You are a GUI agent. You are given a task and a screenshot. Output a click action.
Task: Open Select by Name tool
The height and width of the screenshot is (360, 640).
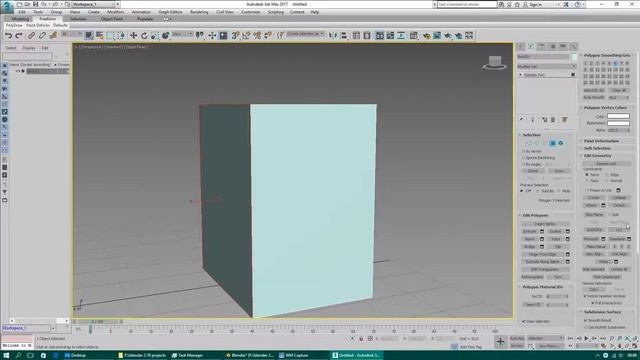point(99,36)
